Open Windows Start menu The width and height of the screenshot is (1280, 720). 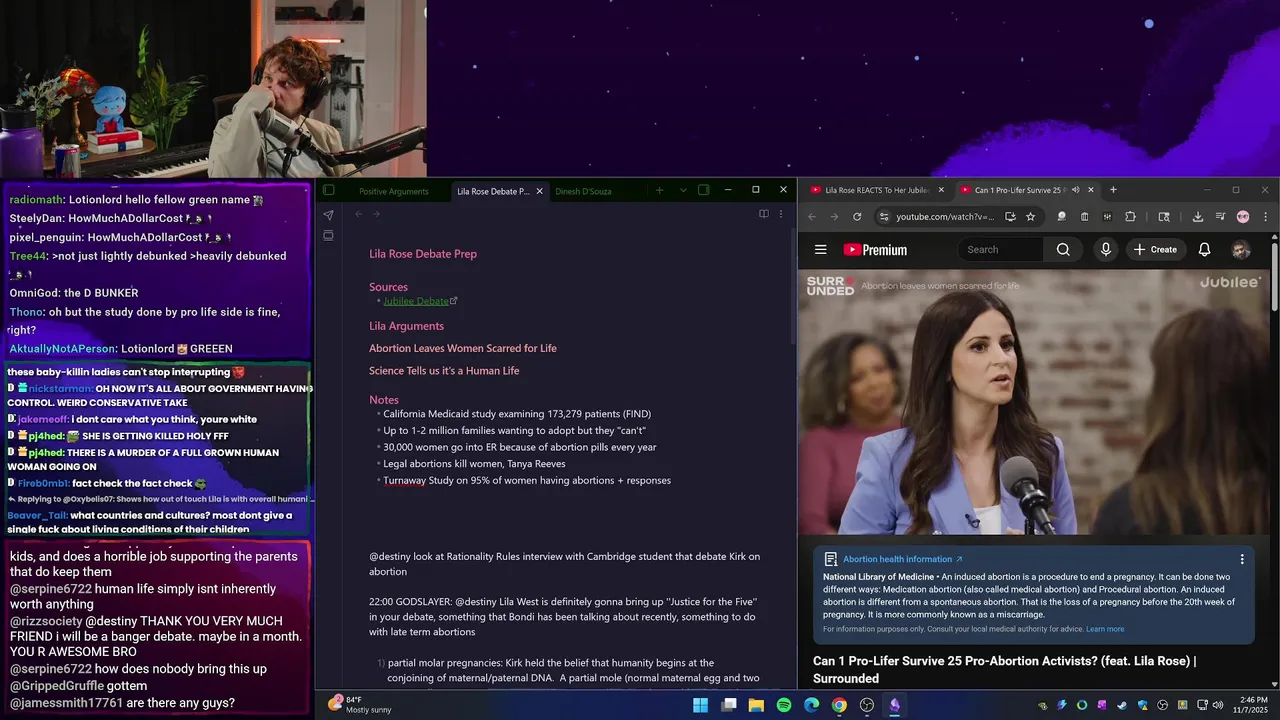[x=700, y=705]
